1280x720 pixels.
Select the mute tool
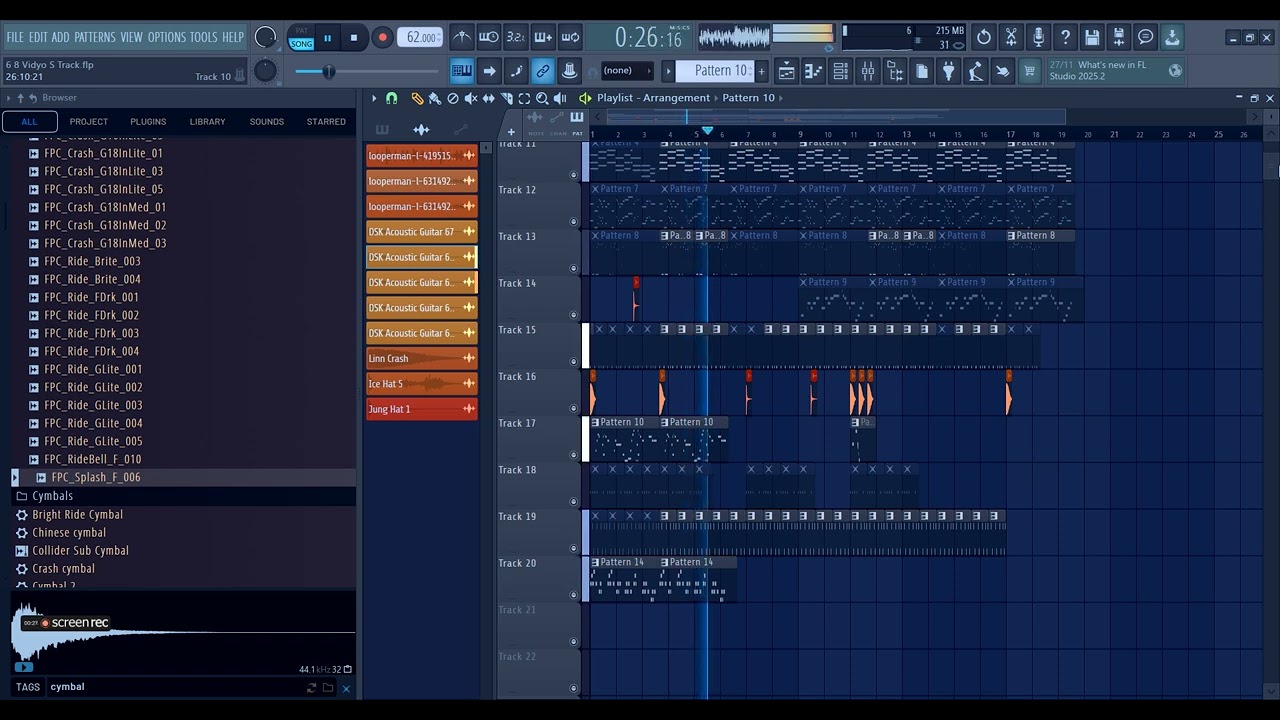(471, 98)
